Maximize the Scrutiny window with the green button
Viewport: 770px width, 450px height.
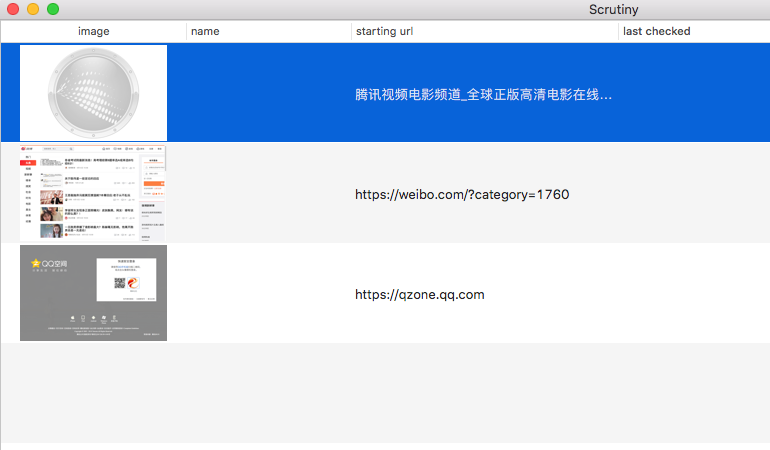coord(53,9)
